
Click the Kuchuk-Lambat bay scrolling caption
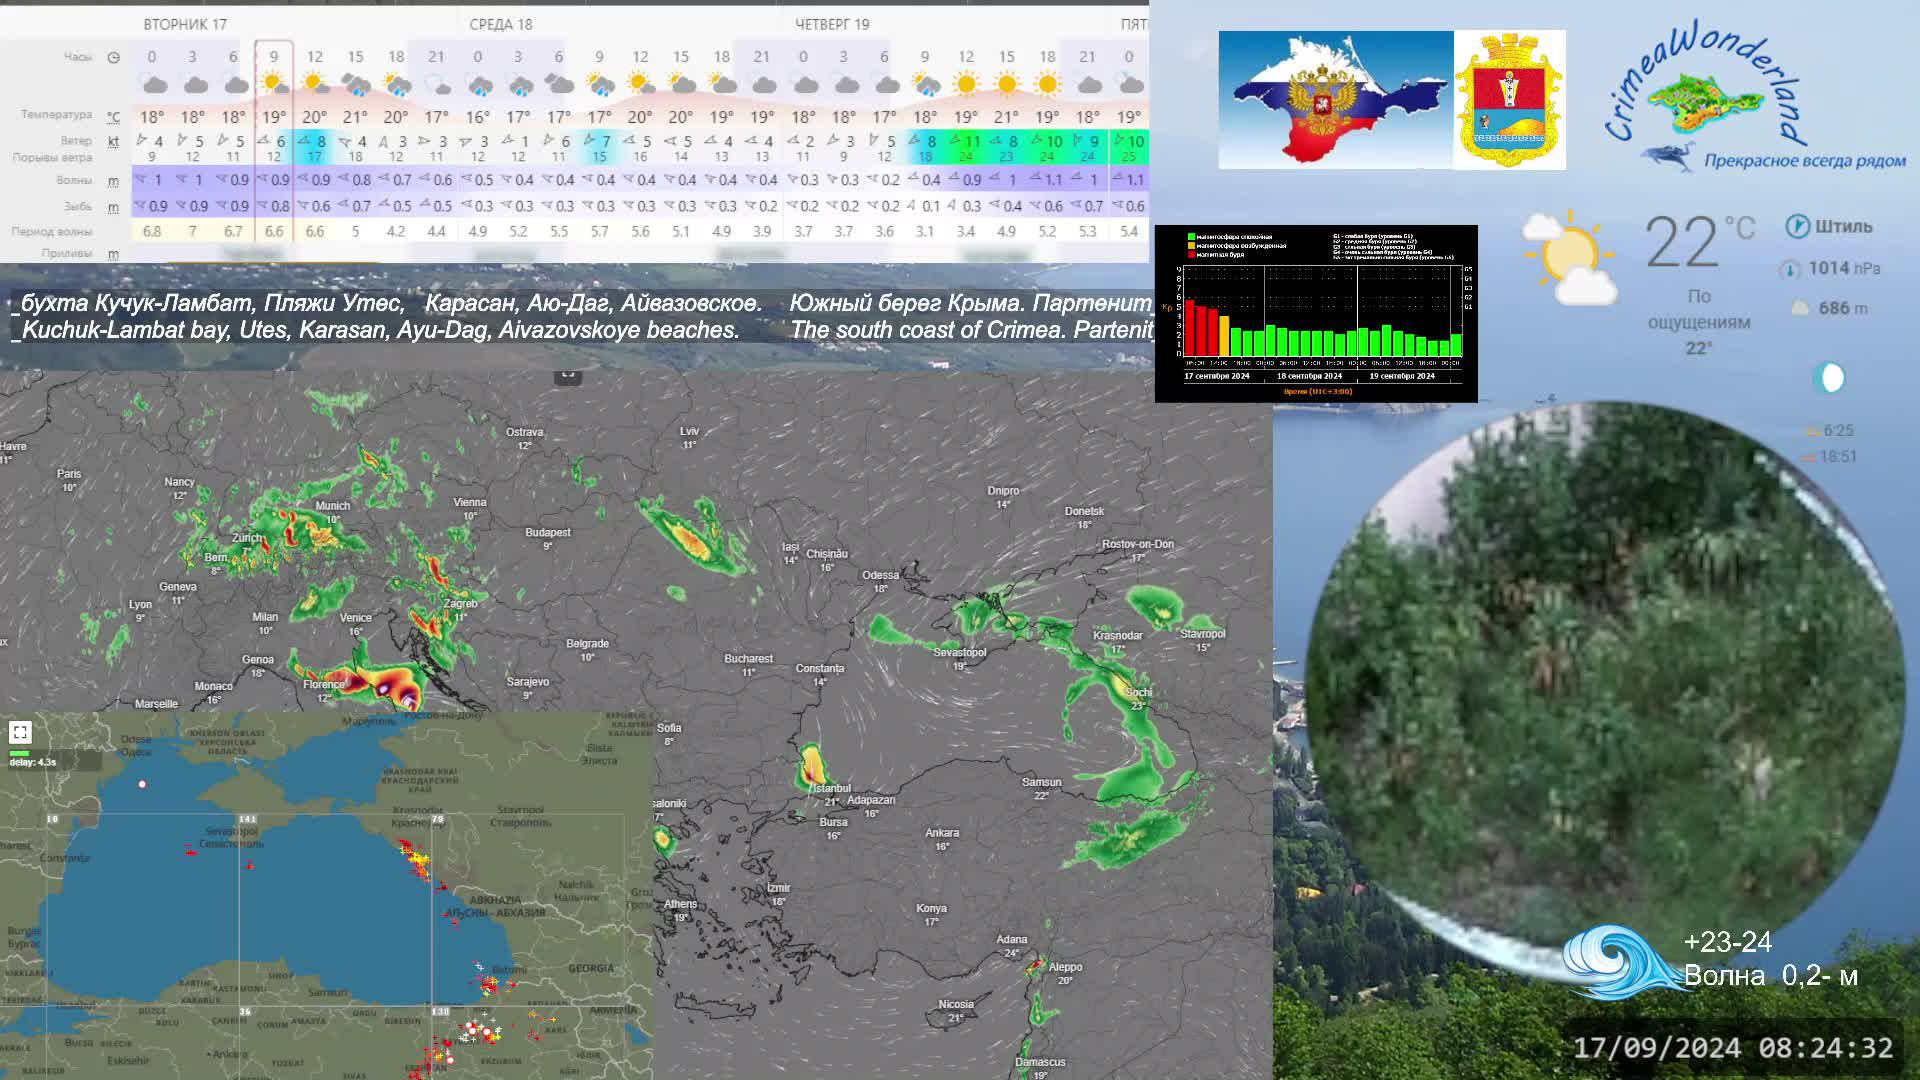pyautogui.click(x=375, y=330)
